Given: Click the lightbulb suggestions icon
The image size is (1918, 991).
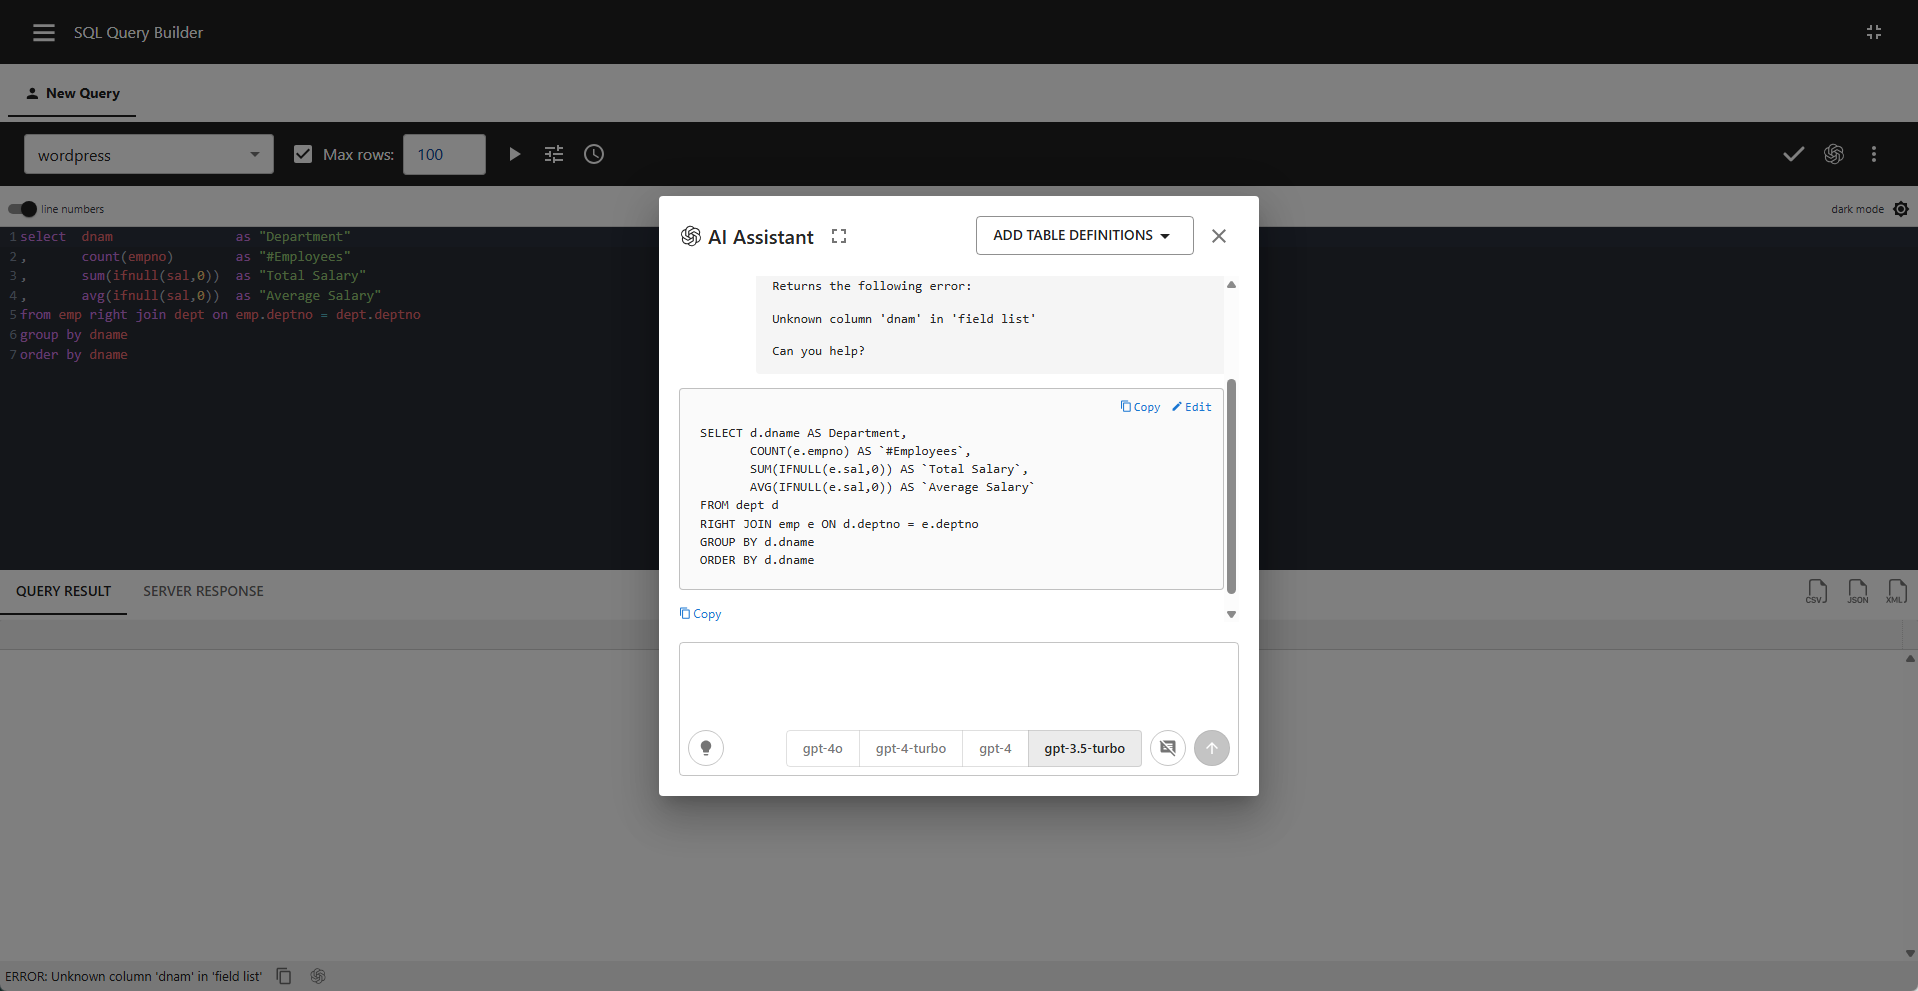Looking at the screenshot, I should 706,748.
